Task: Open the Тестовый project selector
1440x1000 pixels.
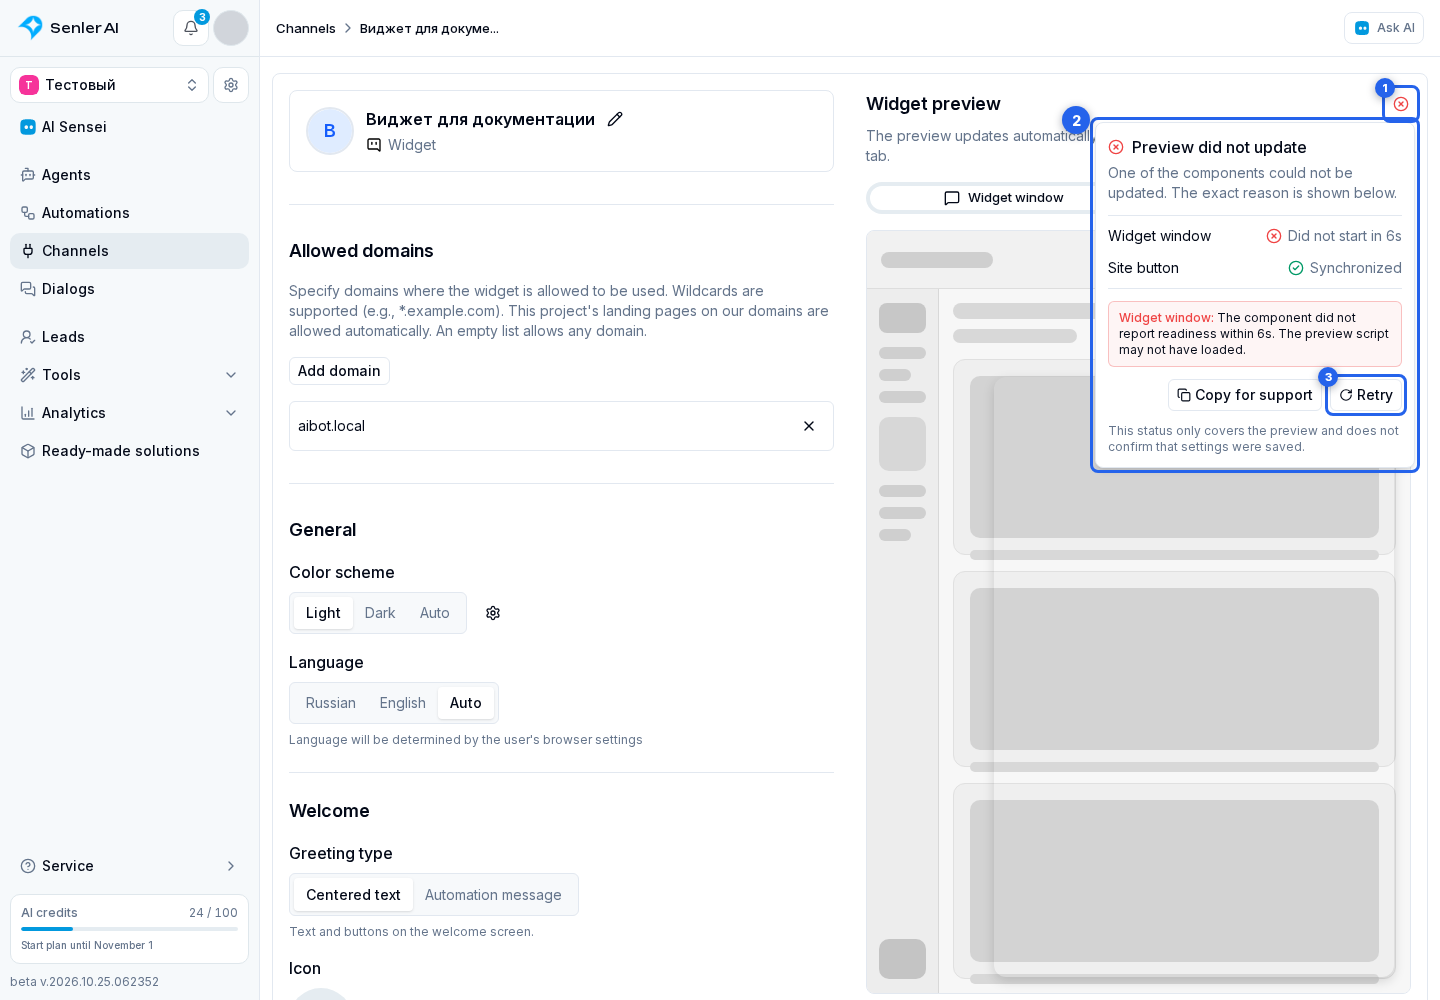Action: (109, 85)
